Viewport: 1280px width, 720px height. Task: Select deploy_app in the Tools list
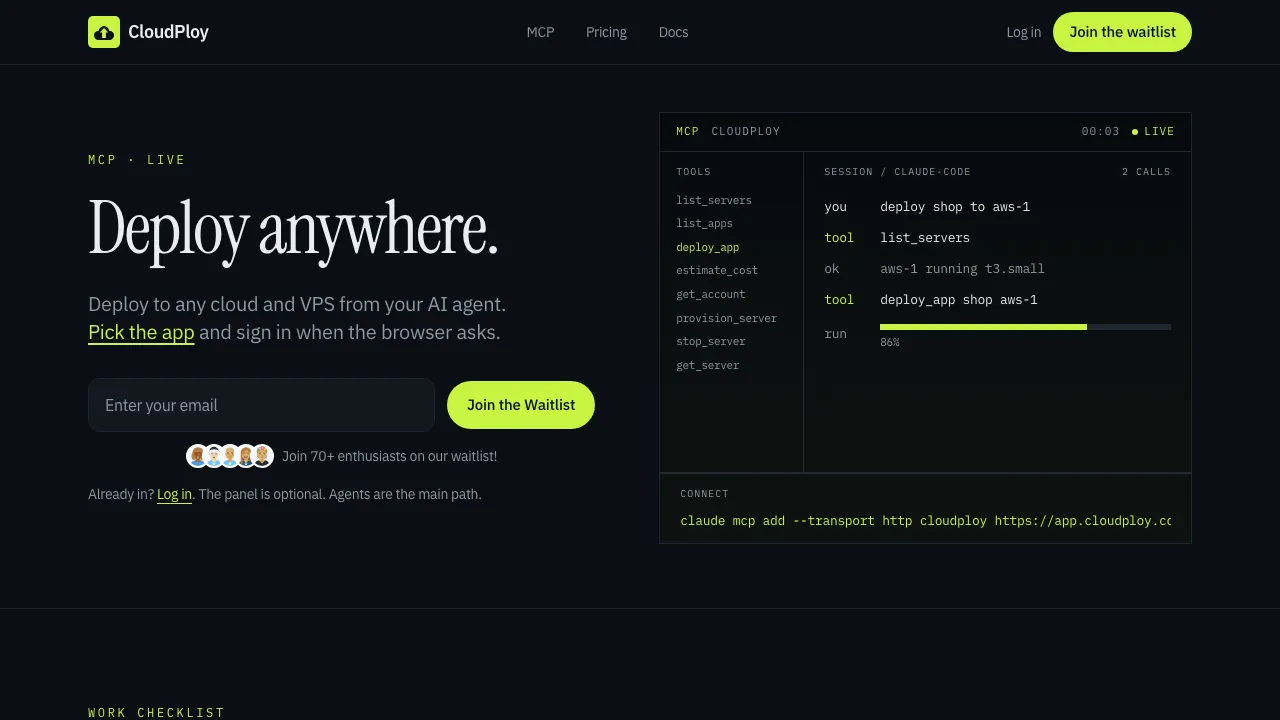click(x=708, y=247)
